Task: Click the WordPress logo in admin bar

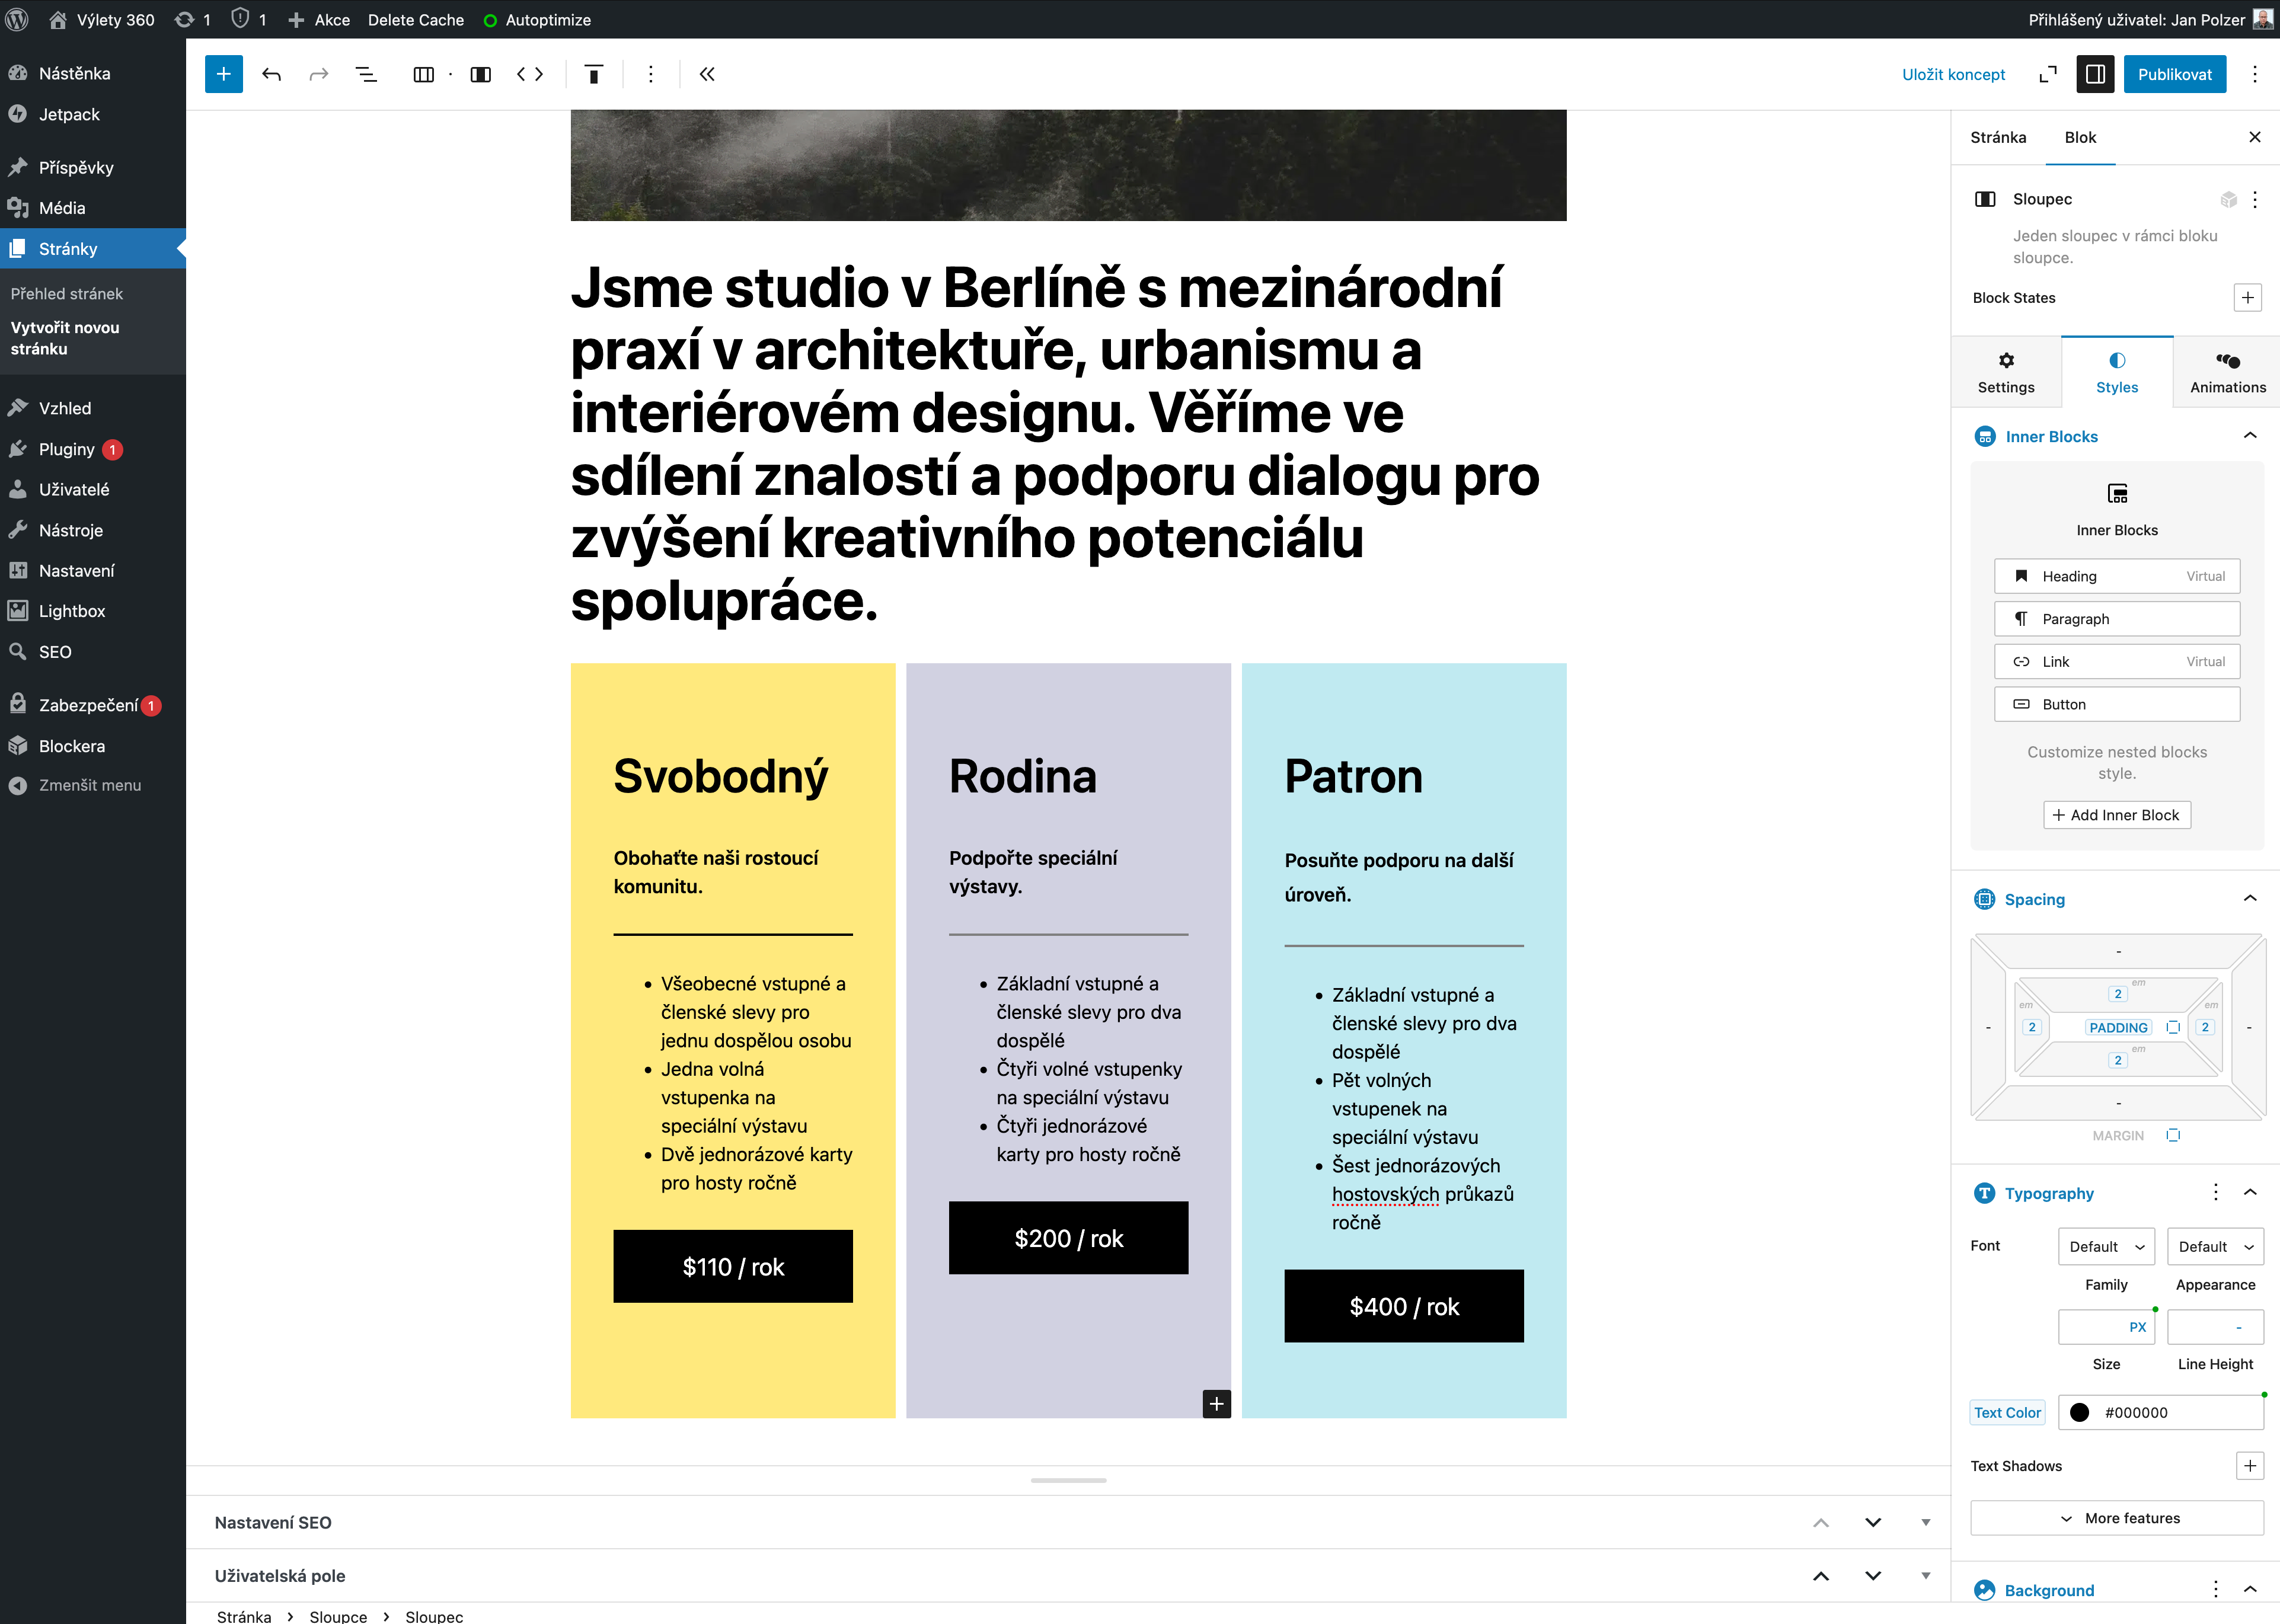Action: point(17,19)
